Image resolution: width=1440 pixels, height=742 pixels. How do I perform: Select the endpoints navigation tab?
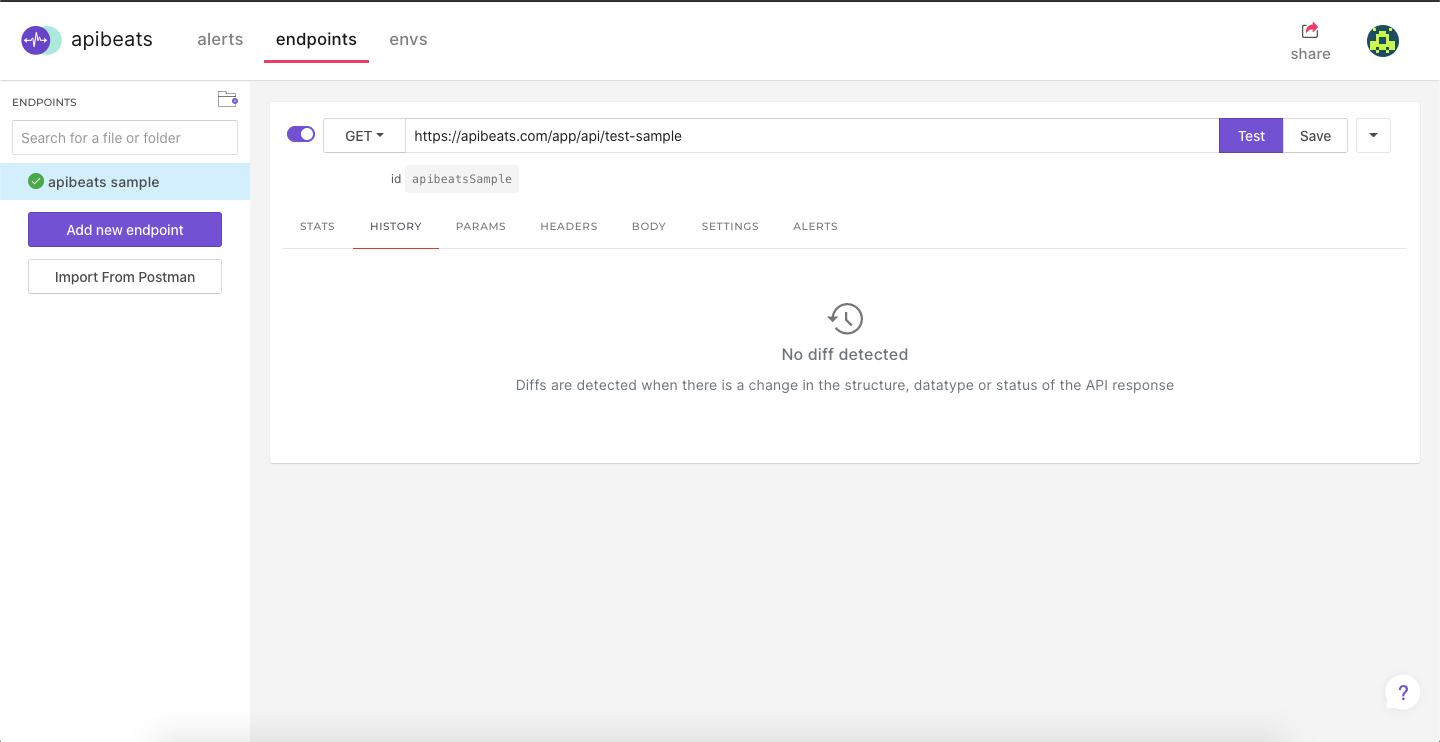click(x=316, y=40)
